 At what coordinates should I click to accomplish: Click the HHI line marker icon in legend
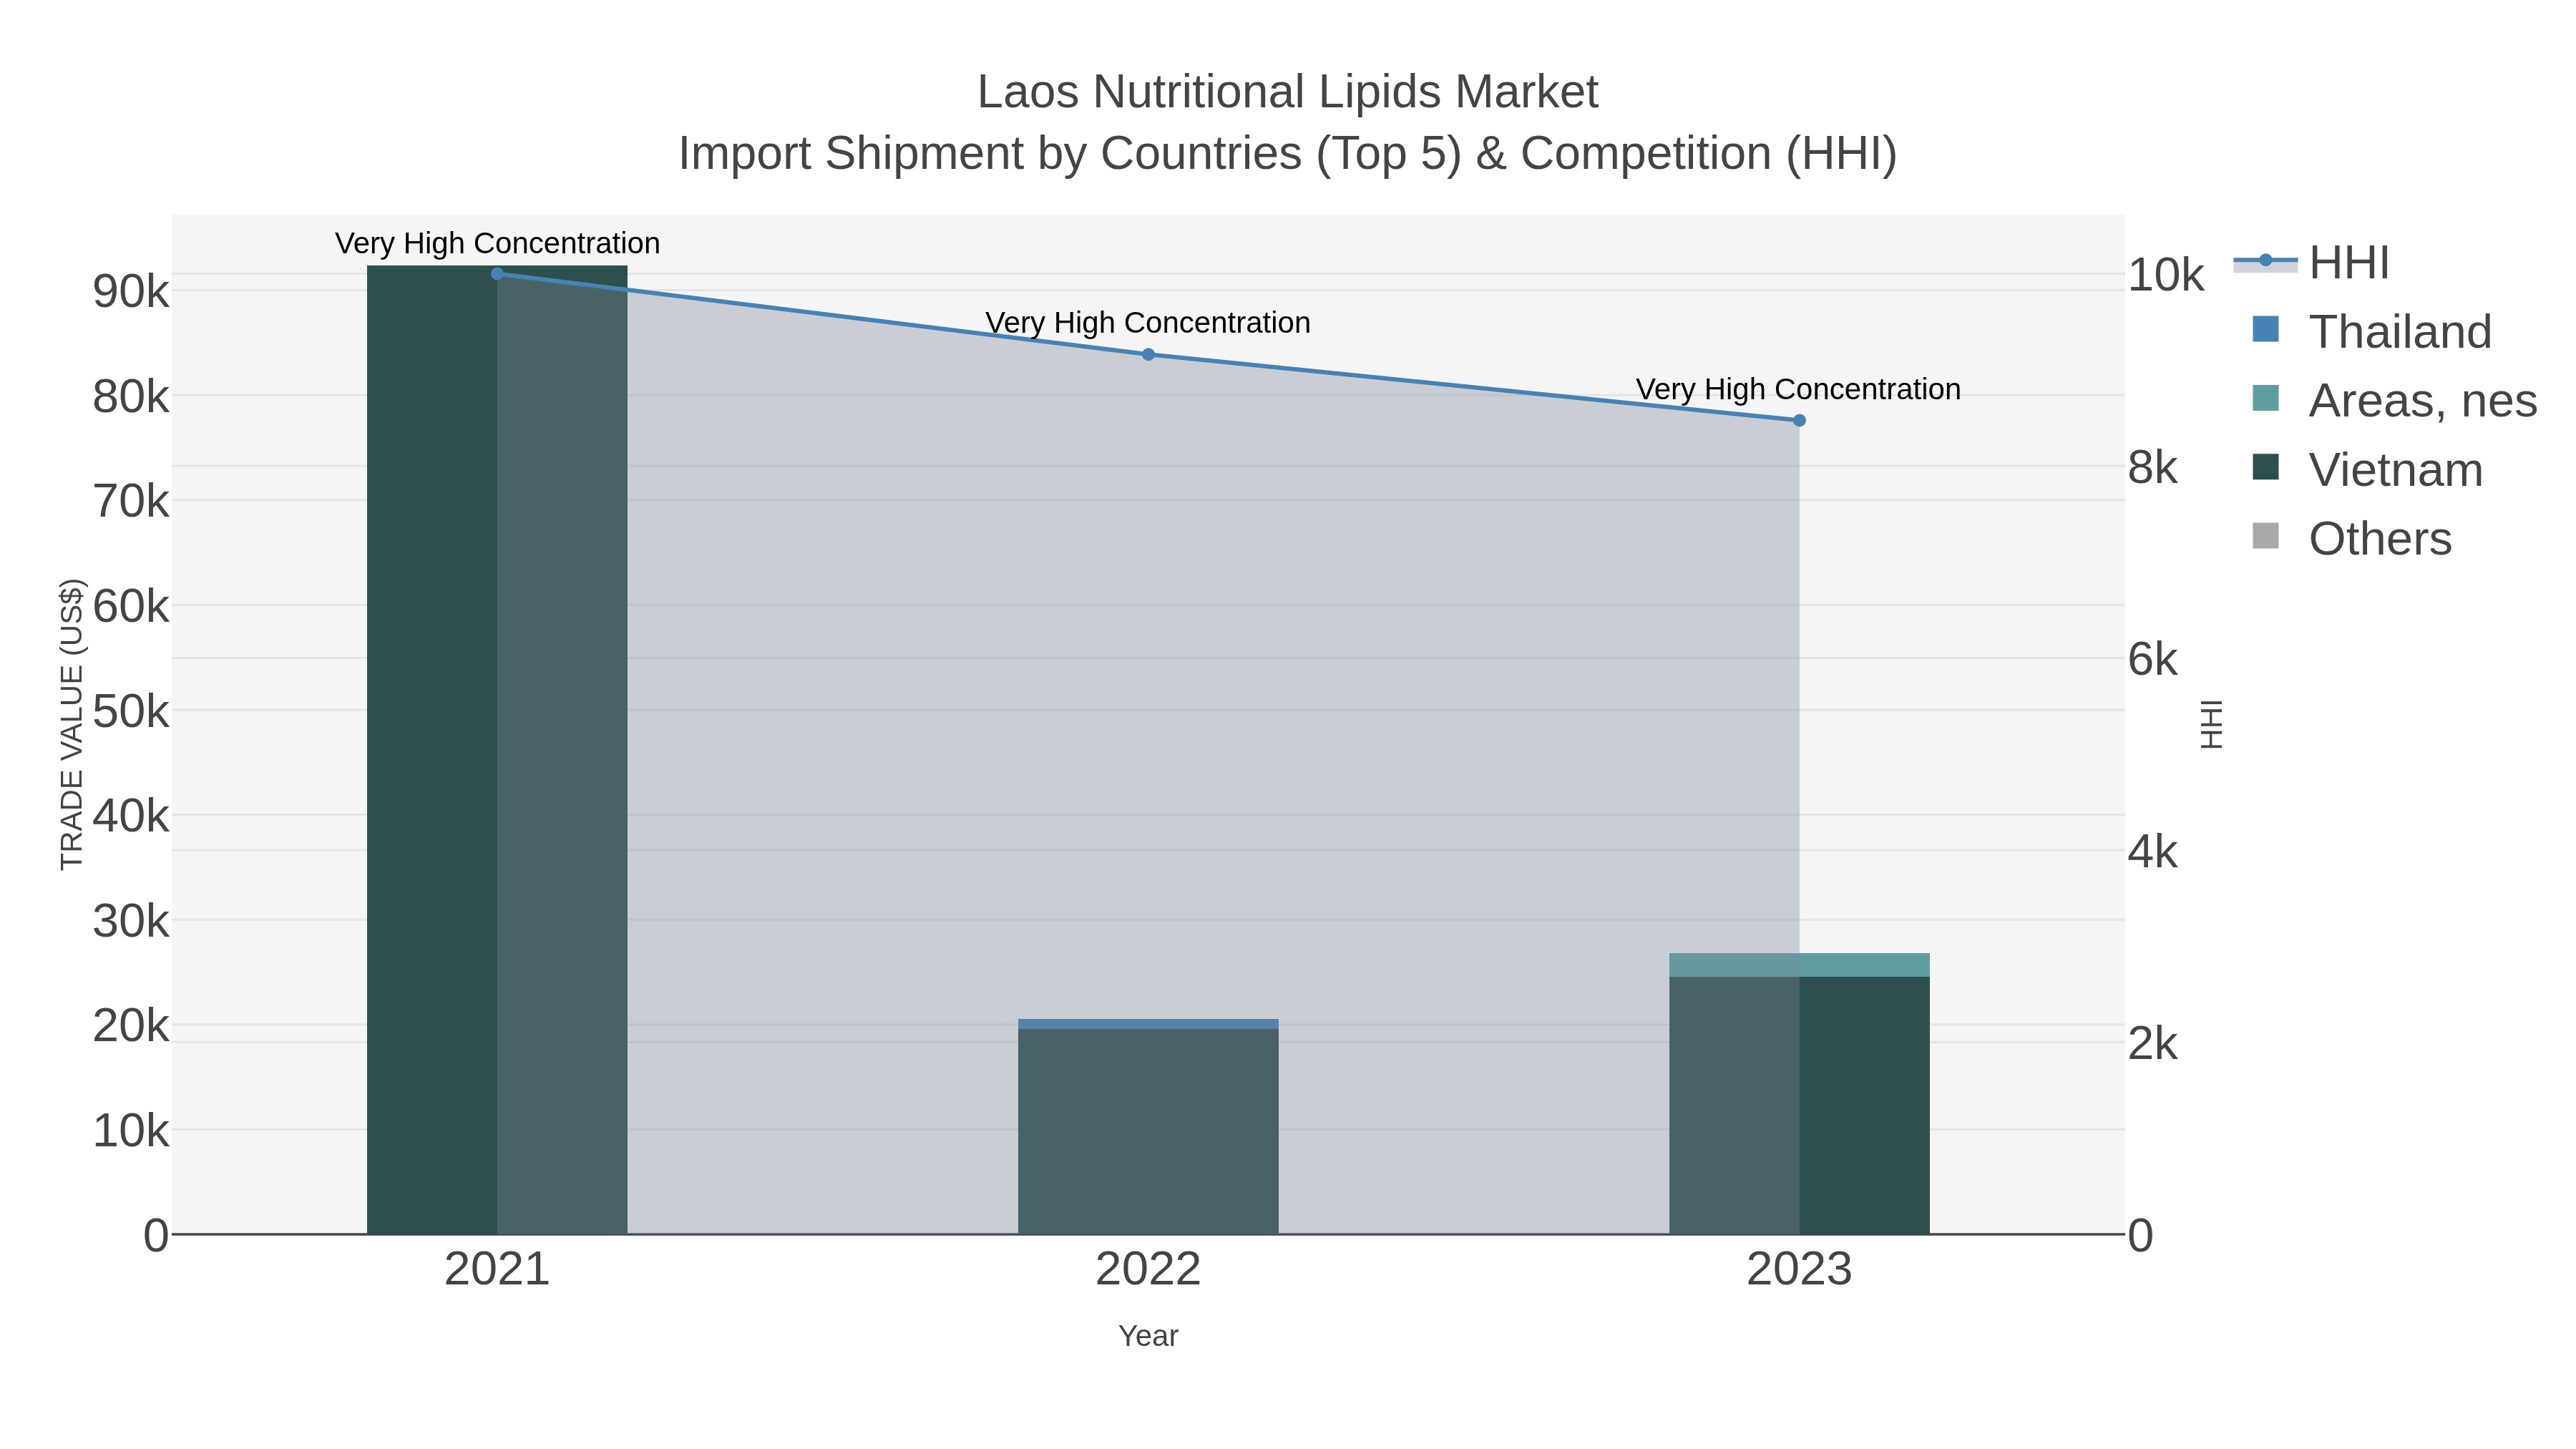tap(2265, 261)
